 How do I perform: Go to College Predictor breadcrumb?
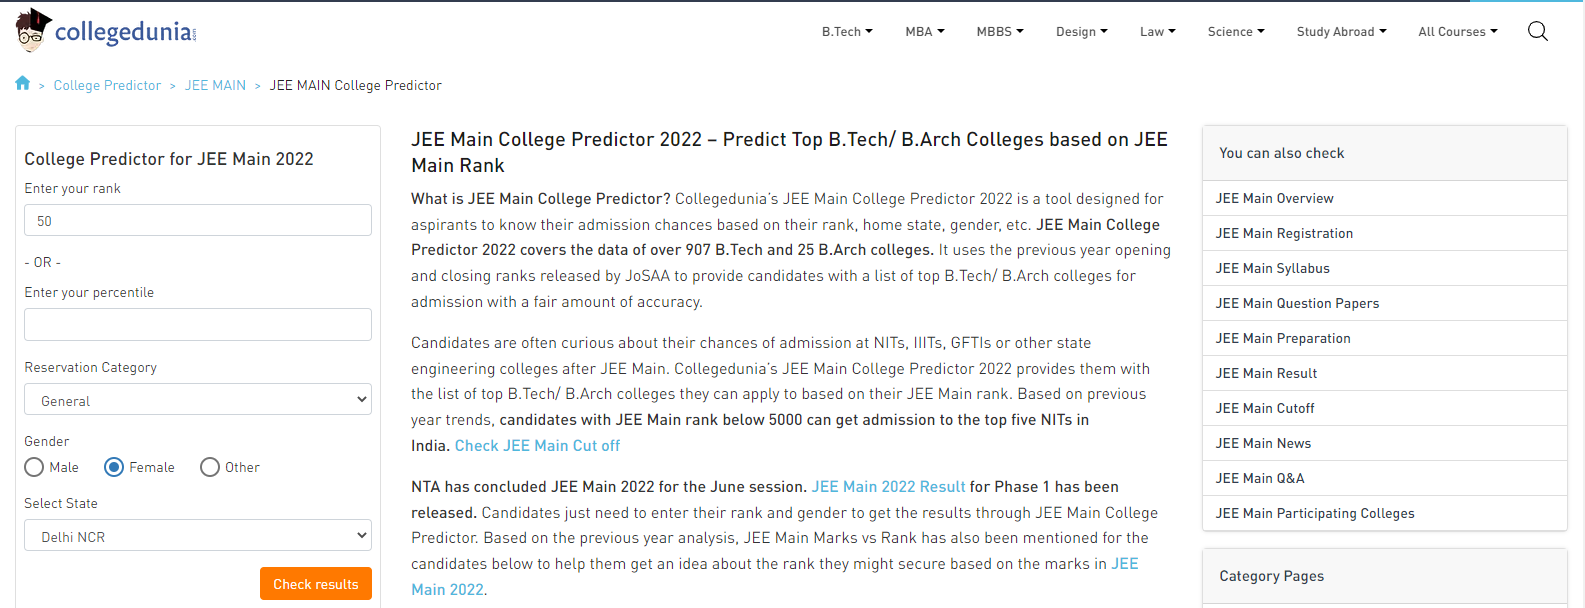click(107, 86)
